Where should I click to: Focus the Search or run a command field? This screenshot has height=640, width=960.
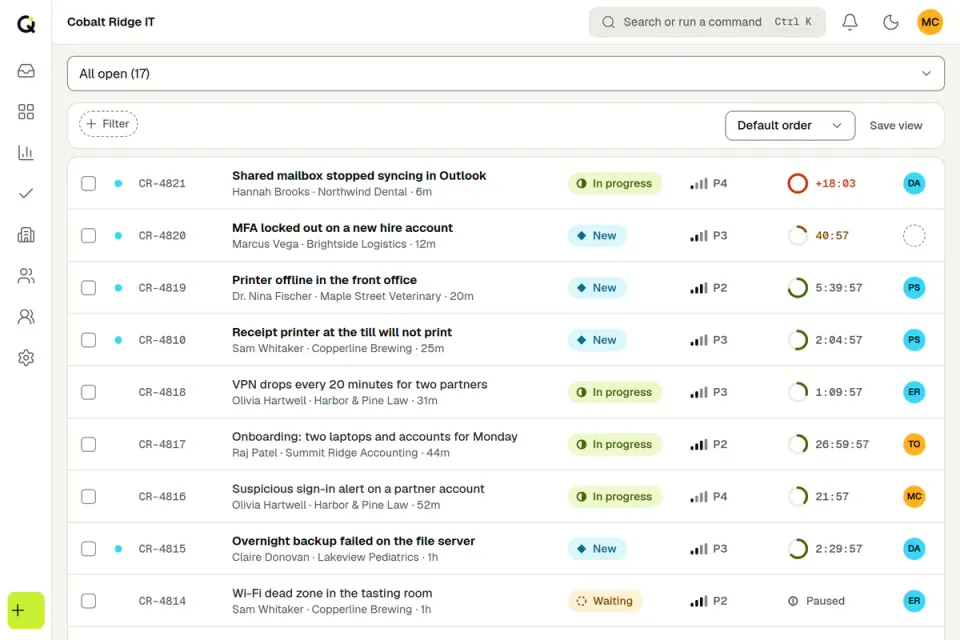707,22
